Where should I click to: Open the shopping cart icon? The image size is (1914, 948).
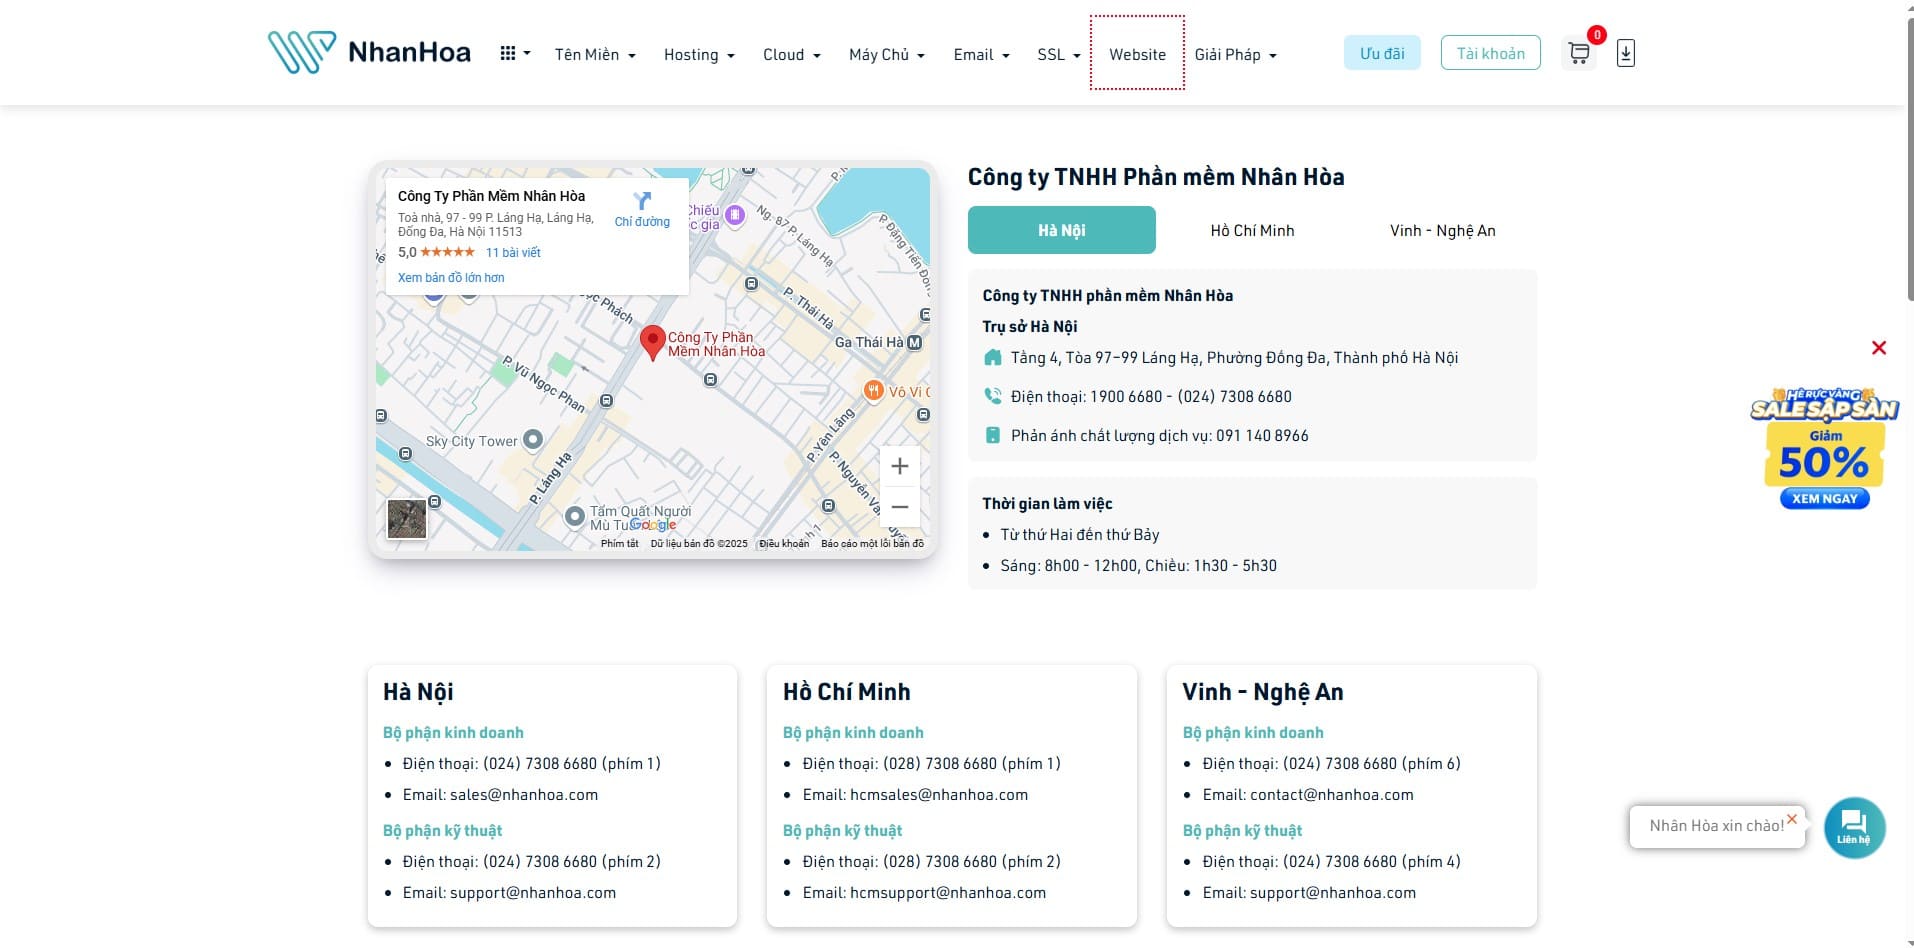[x=1579, y=53]
